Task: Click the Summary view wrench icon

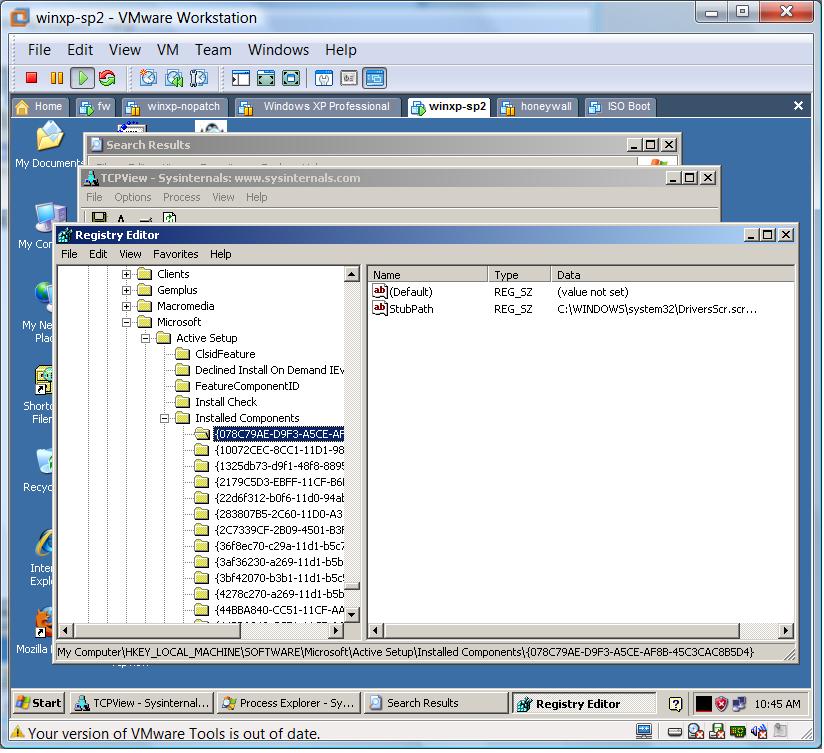Action: click(324, 78)
